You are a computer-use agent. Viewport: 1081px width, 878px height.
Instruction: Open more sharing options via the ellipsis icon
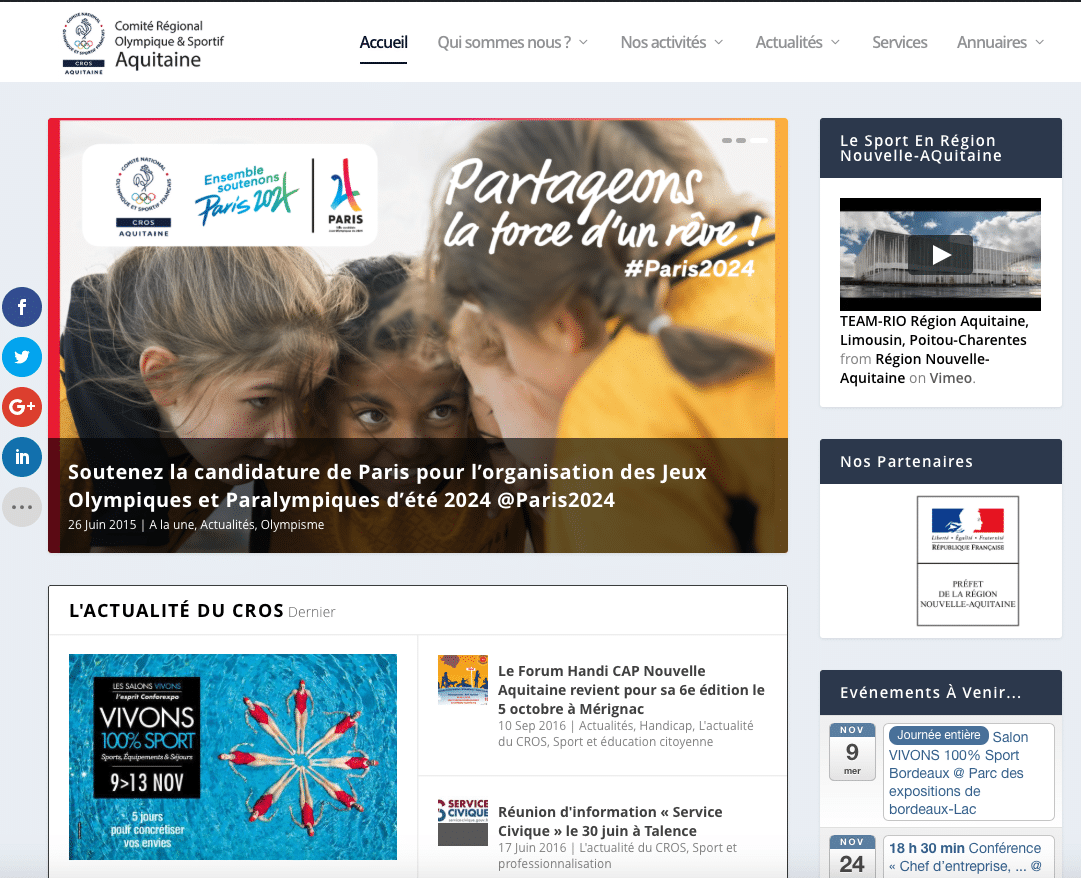[22, 507]
